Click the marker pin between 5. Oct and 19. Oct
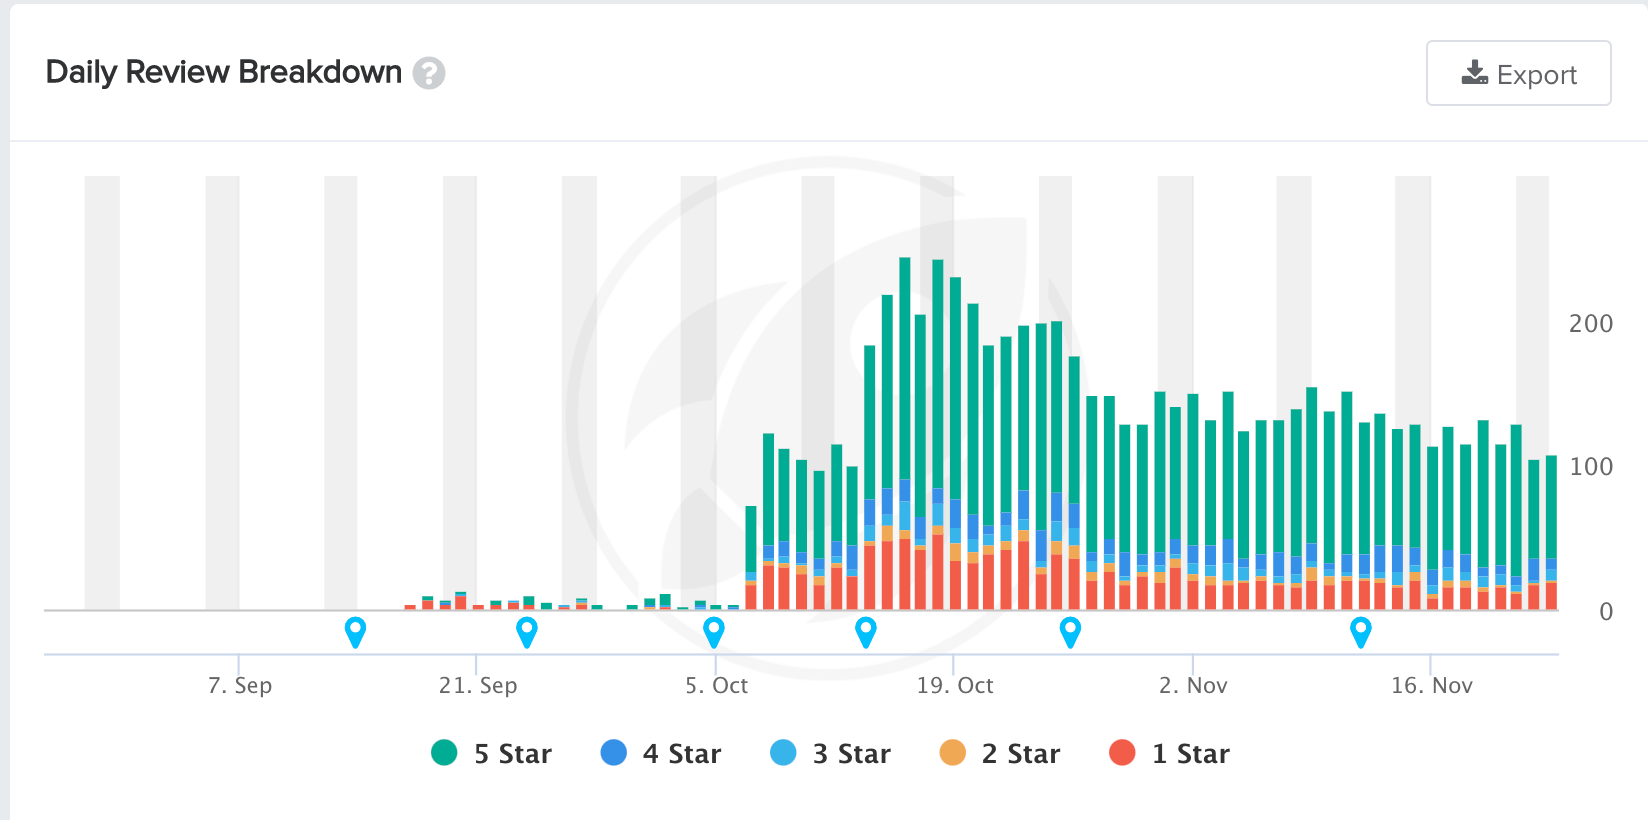Screen dimensions: 1648x820 tap(866, 632)
